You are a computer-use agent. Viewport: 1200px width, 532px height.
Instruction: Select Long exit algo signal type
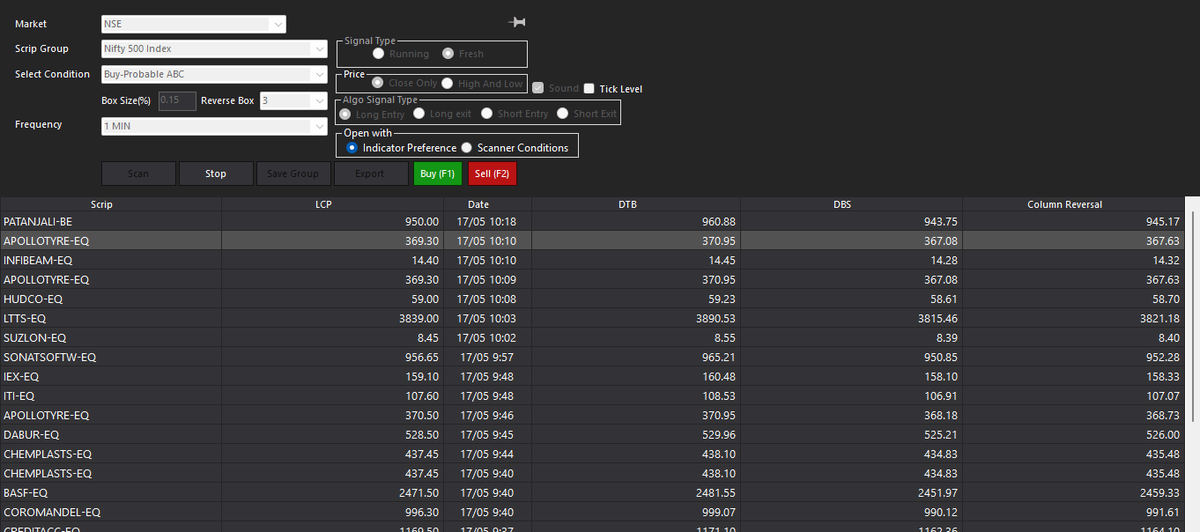point(420,114)
